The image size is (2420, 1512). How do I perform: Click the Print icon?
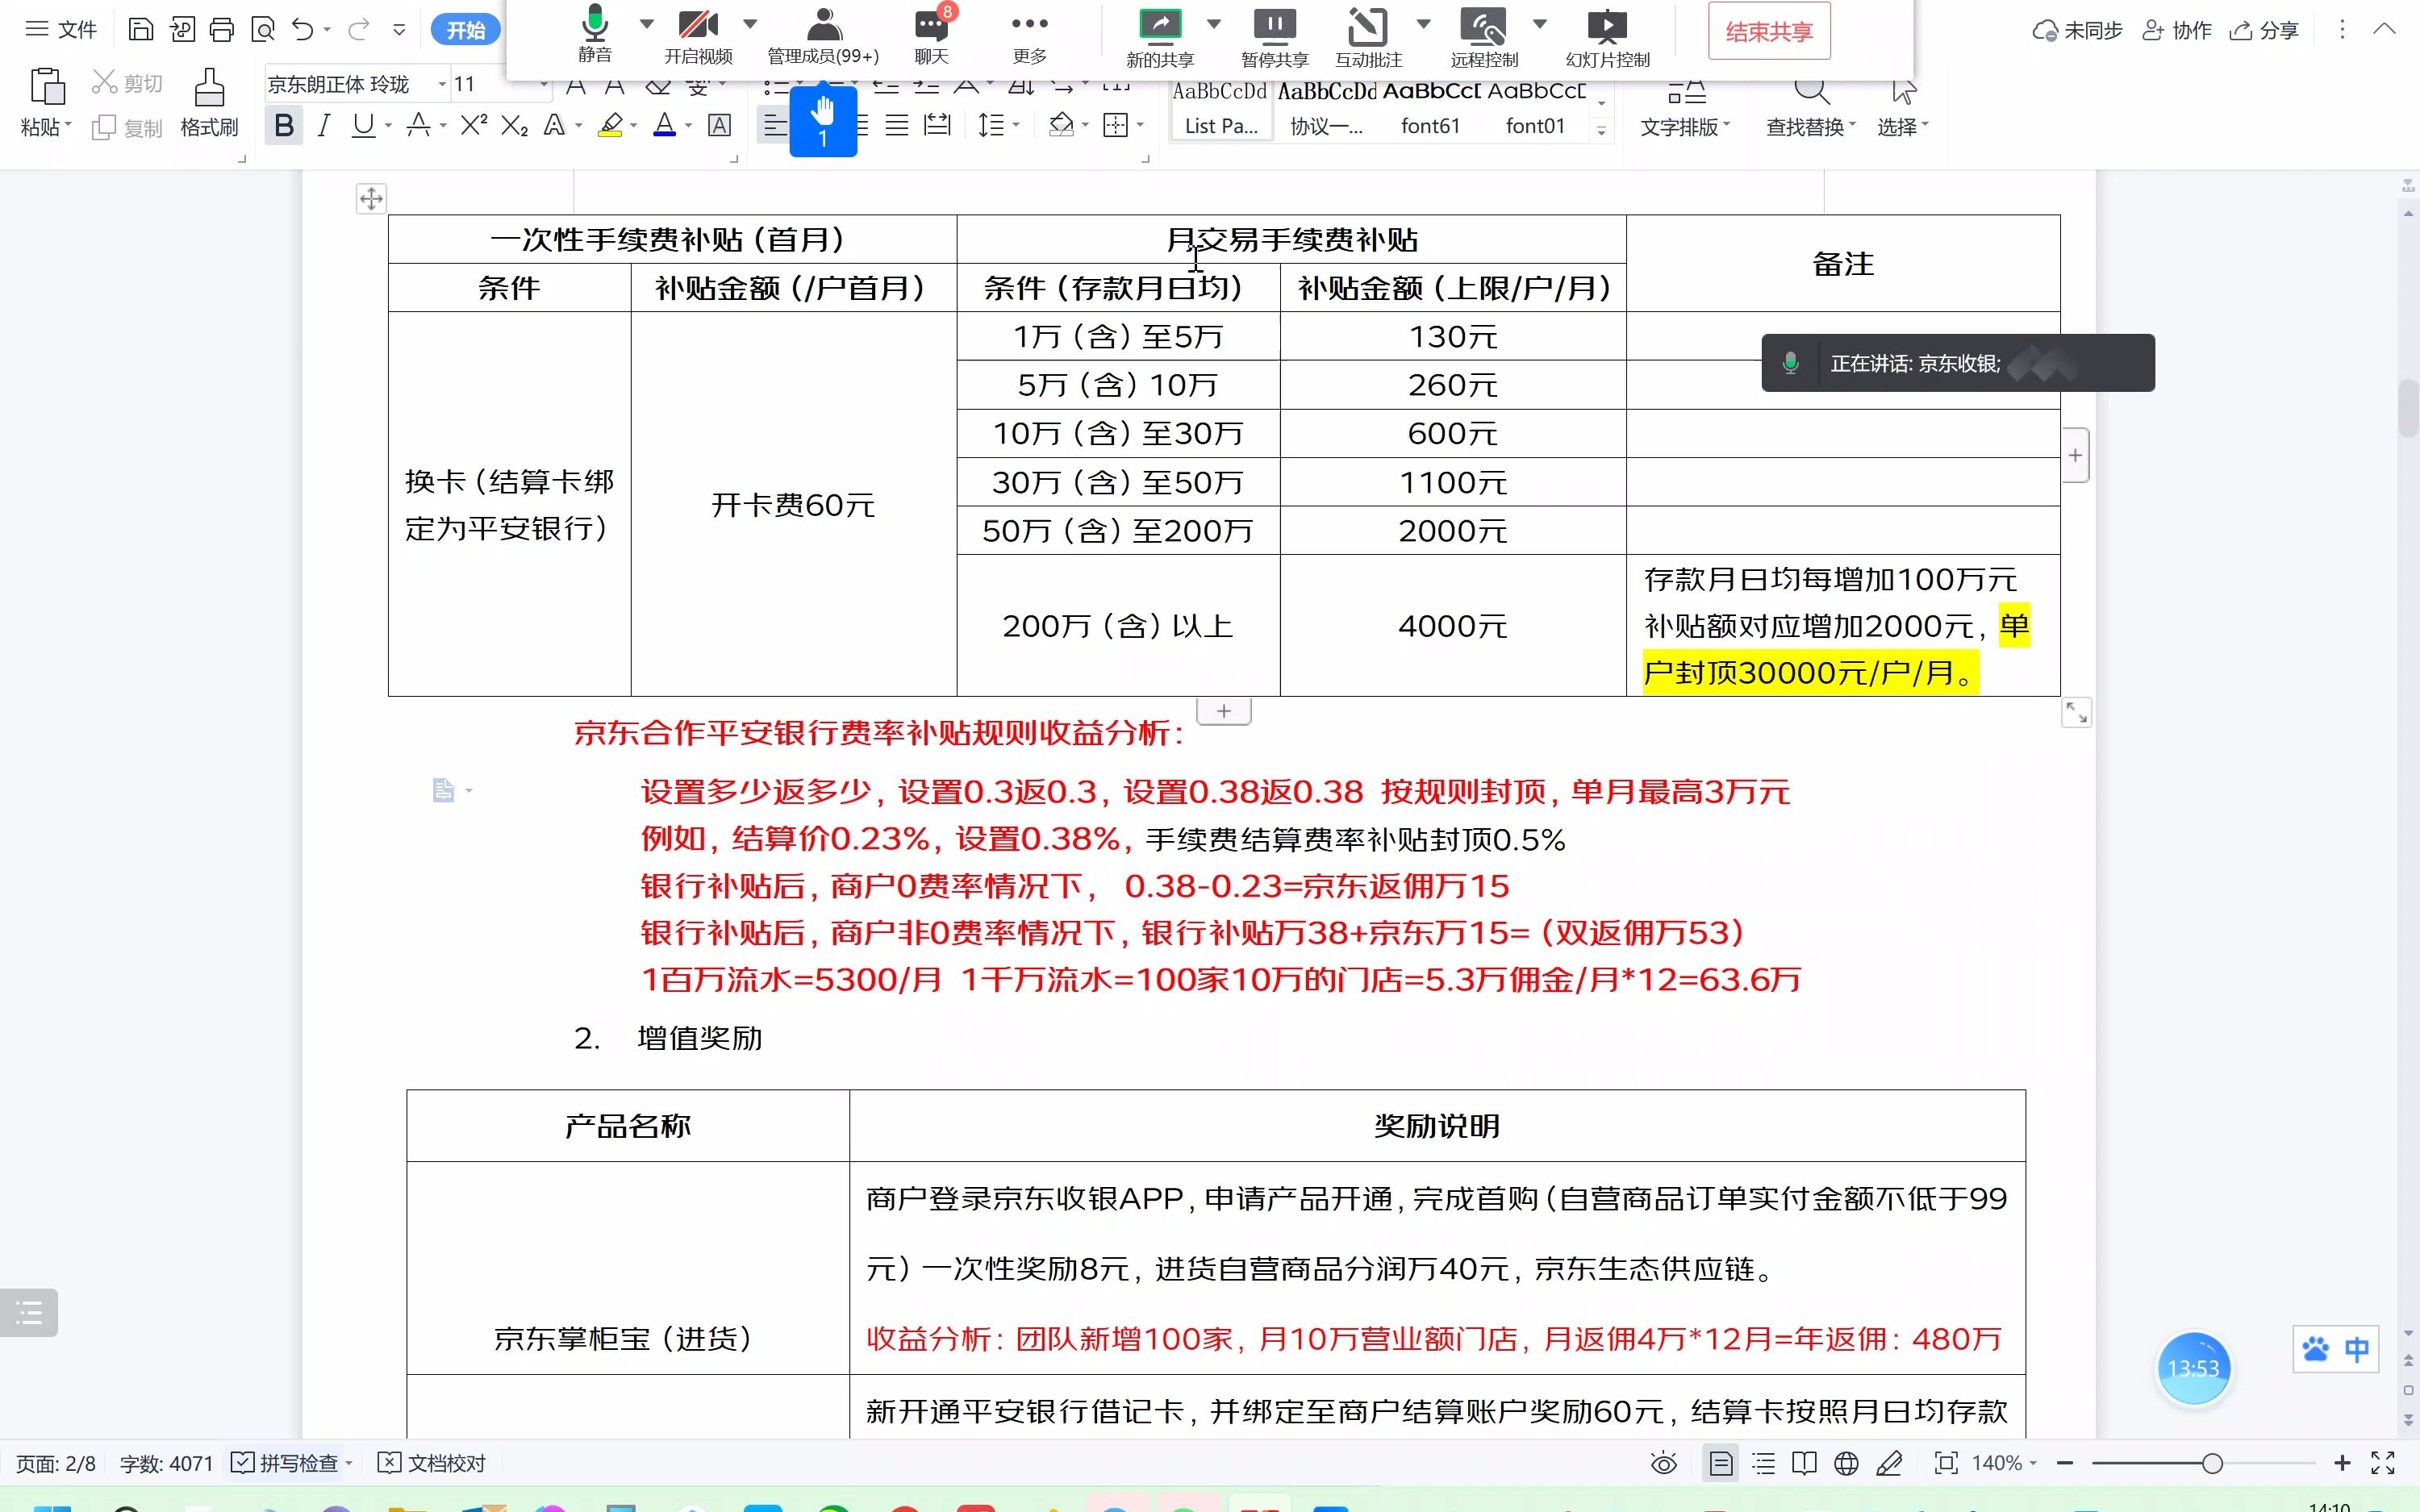click(221, 29)
